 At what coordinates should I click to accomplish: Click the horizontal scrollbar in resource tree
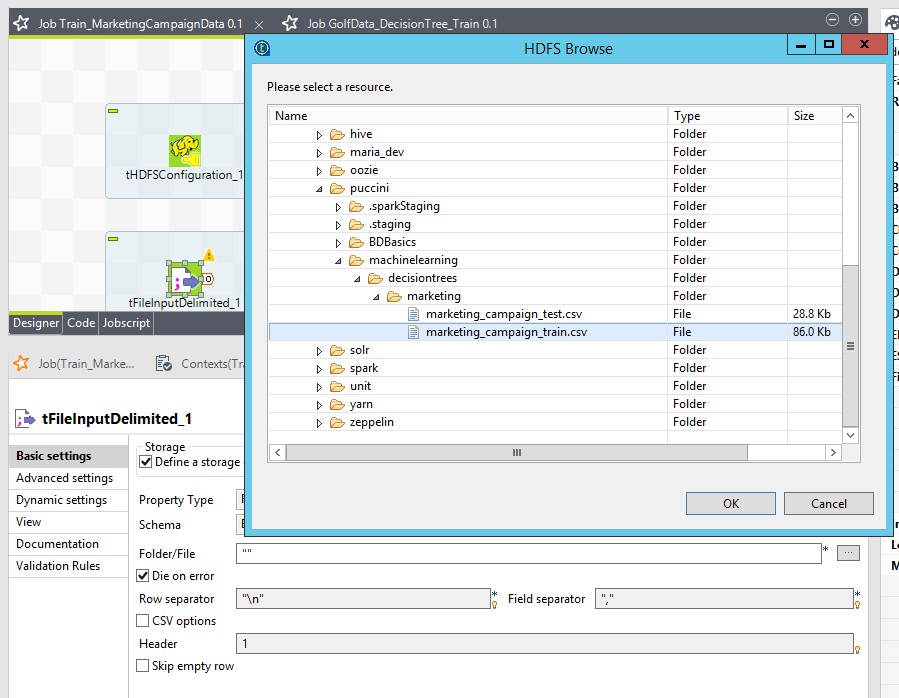[x=516, y=453]
